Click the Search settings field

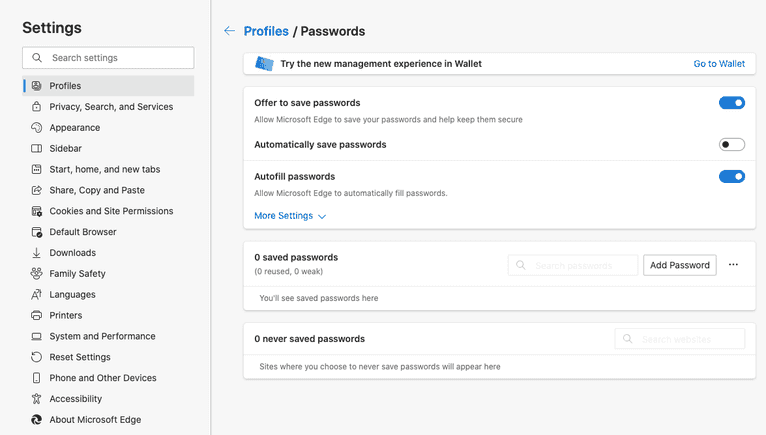click(x=108, y=58)
